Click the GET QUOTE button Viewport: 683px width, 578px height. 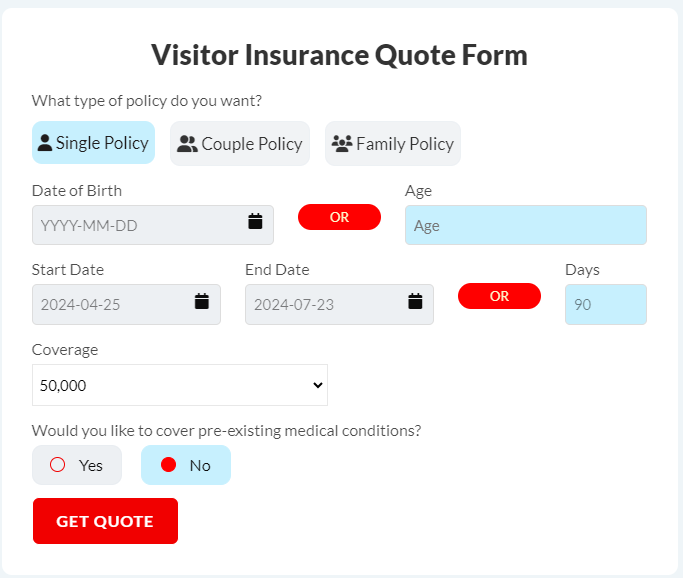(x=105, y=521)
